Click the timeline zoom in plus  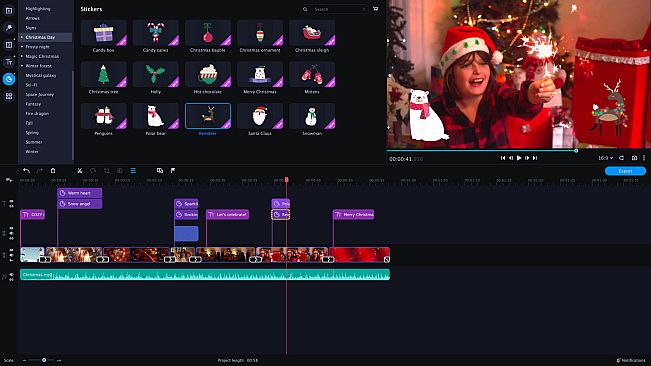point(59,360)
